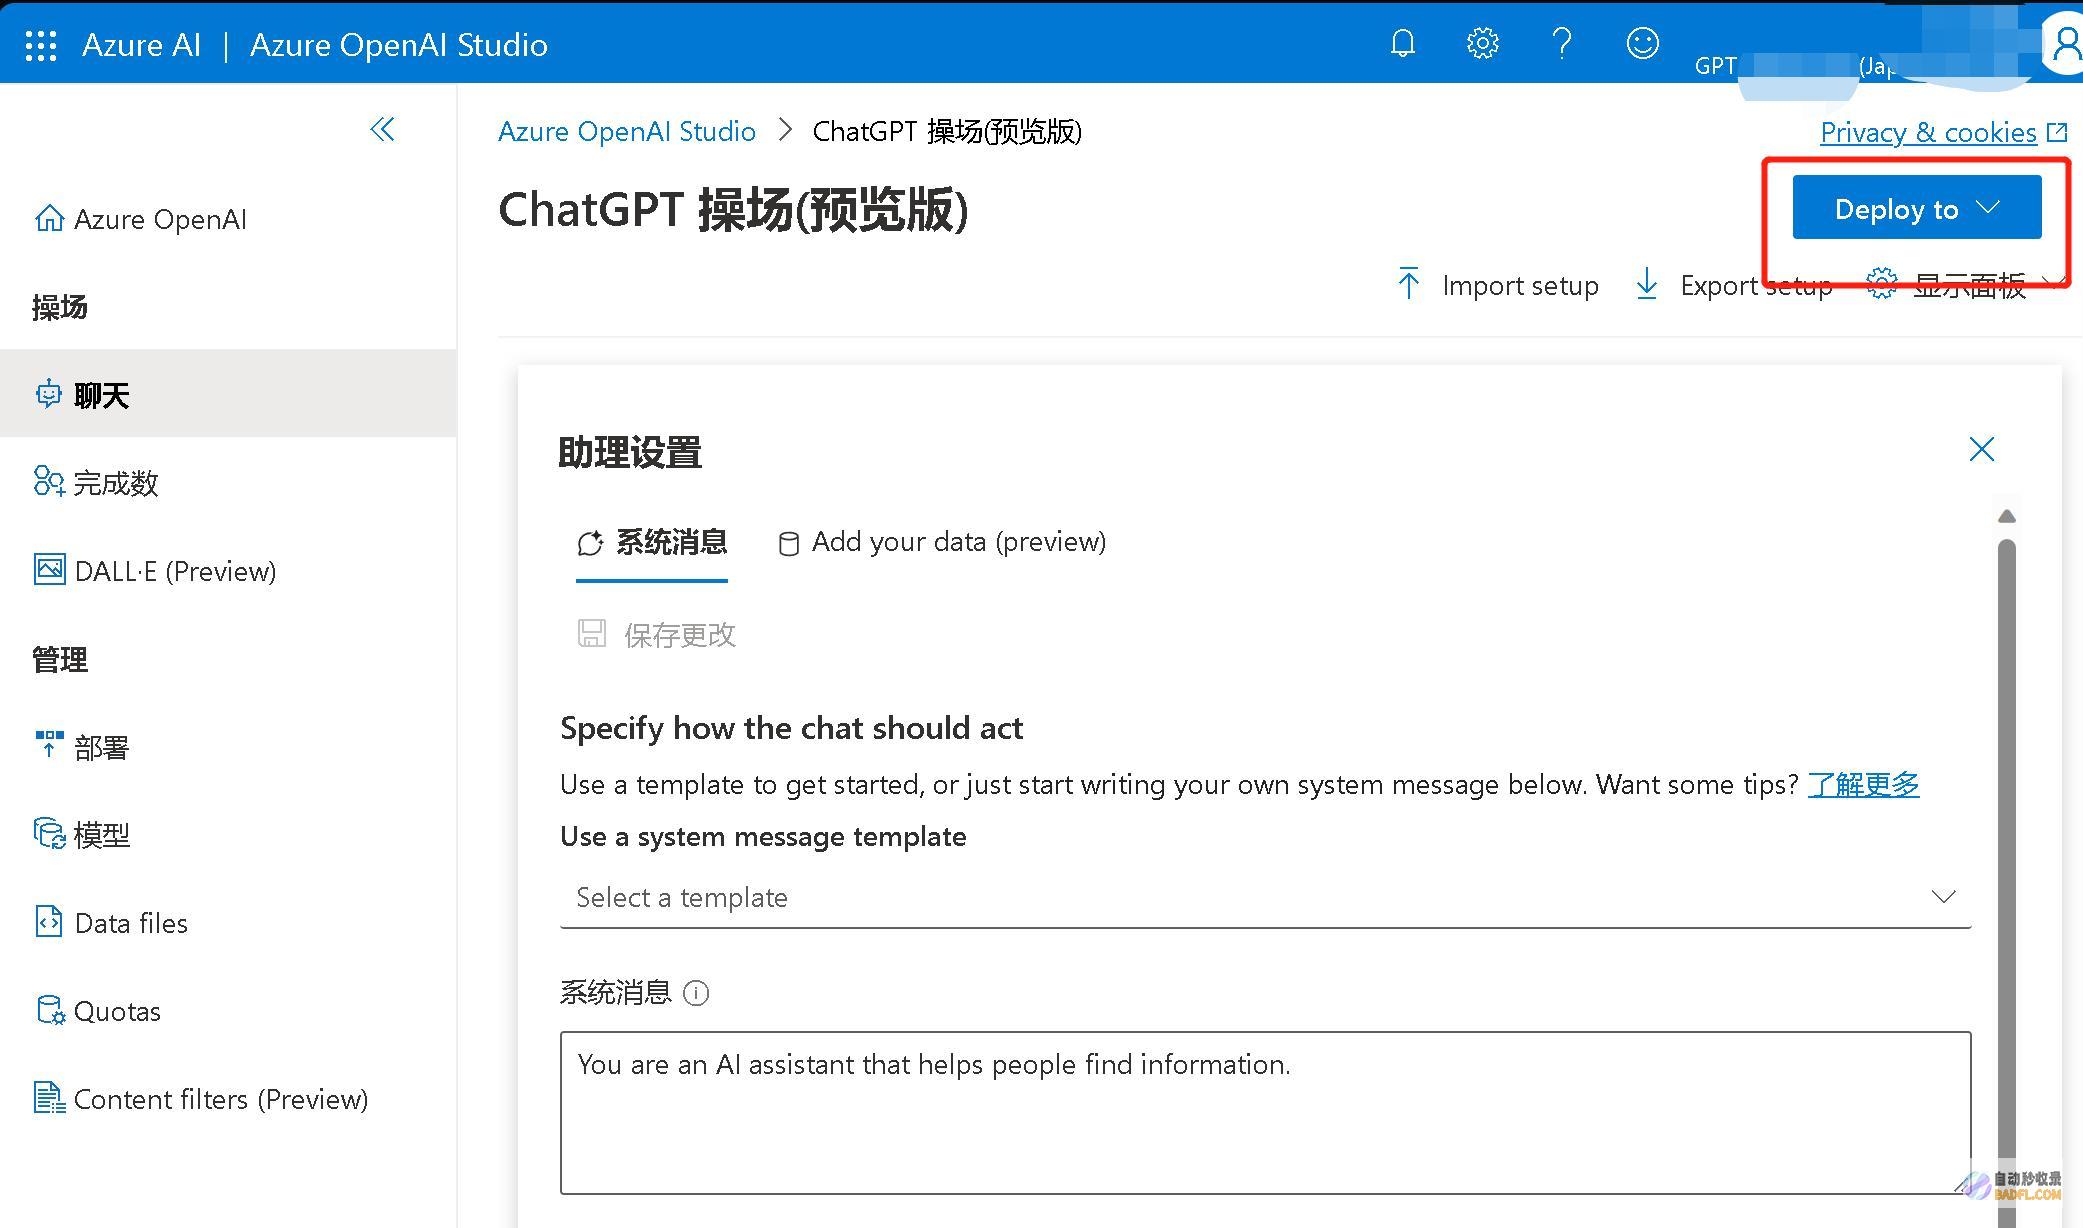Click the Export setup down-arrow icon
Screen dimensions: 2083x1228
[x=1646, y=284]
